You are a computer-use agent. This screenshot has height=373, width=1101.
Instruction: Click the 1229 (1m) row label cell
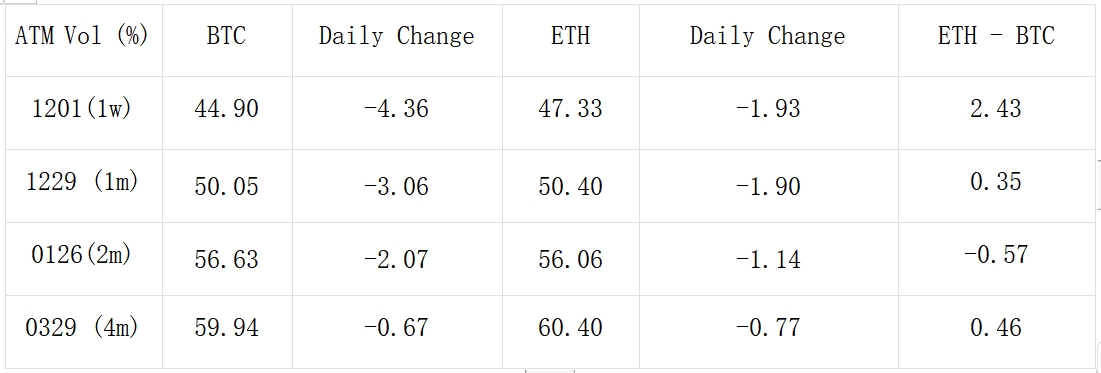point(84,186)
